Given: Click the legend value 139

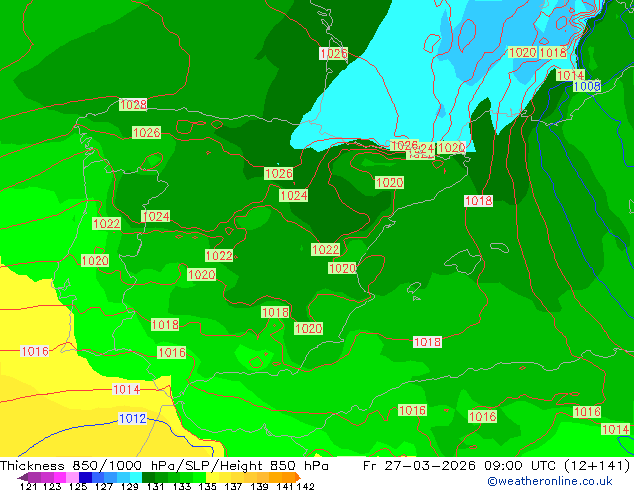Looking at the screenshot, I should pyautogui.click(x=259, y=486).
